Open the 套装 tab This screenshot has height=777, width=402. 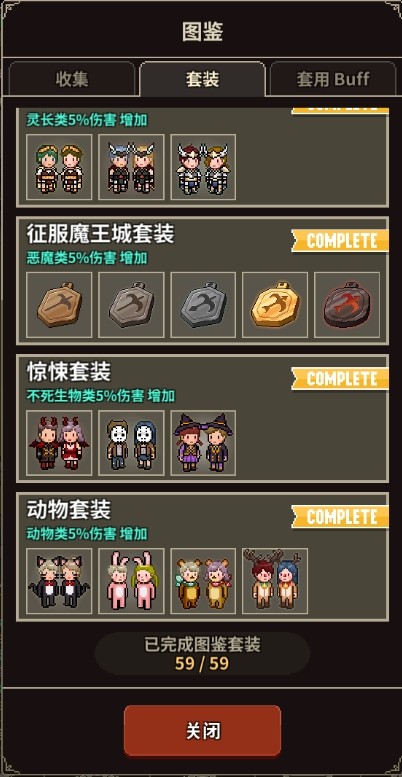click(x=203, y=79)
